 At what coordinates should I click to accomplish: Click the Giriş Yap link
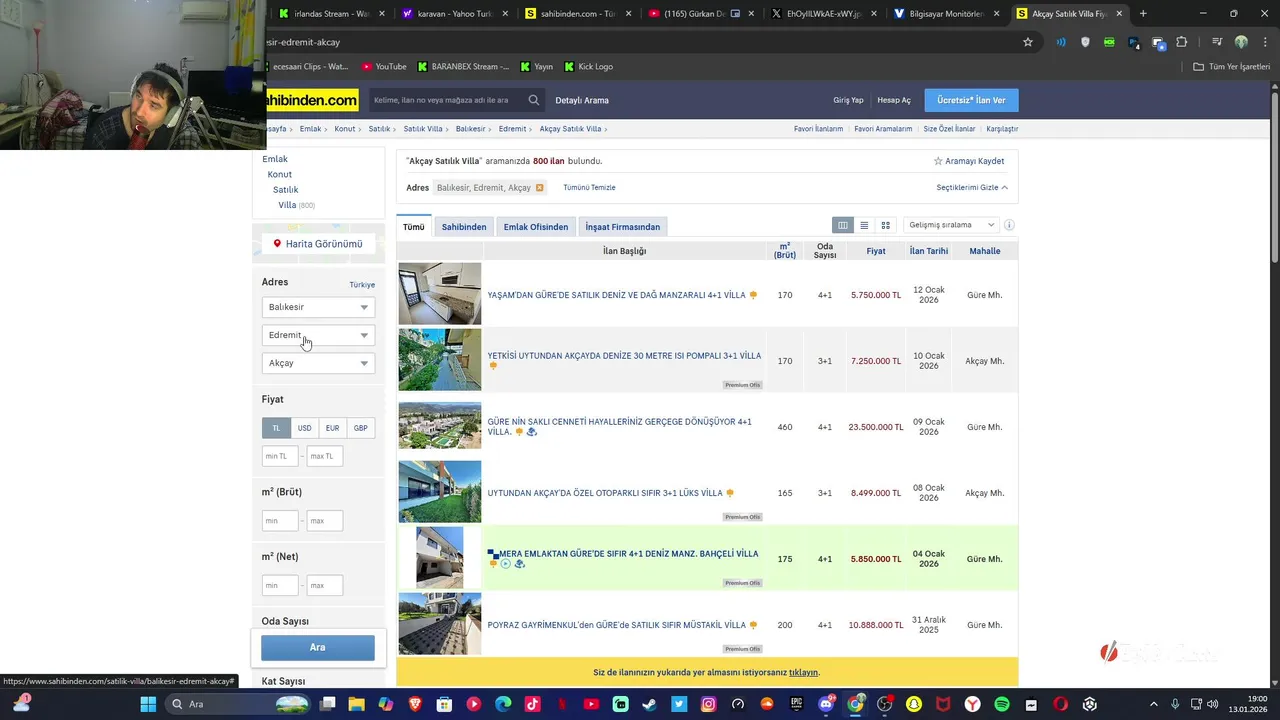point(848,100)
